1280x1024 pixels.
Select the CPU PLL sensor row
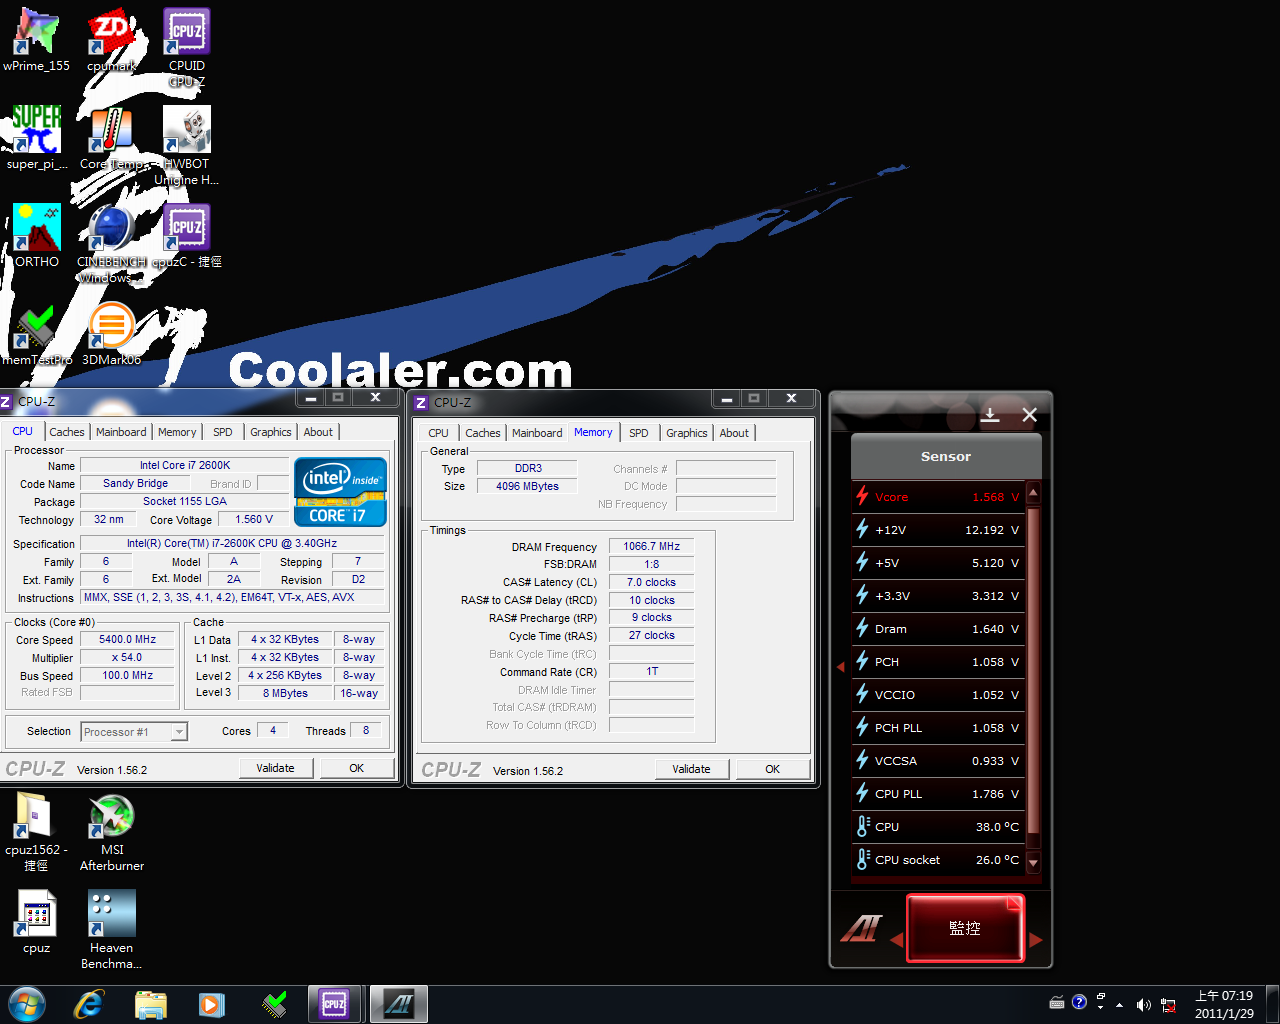pos(938,794)
